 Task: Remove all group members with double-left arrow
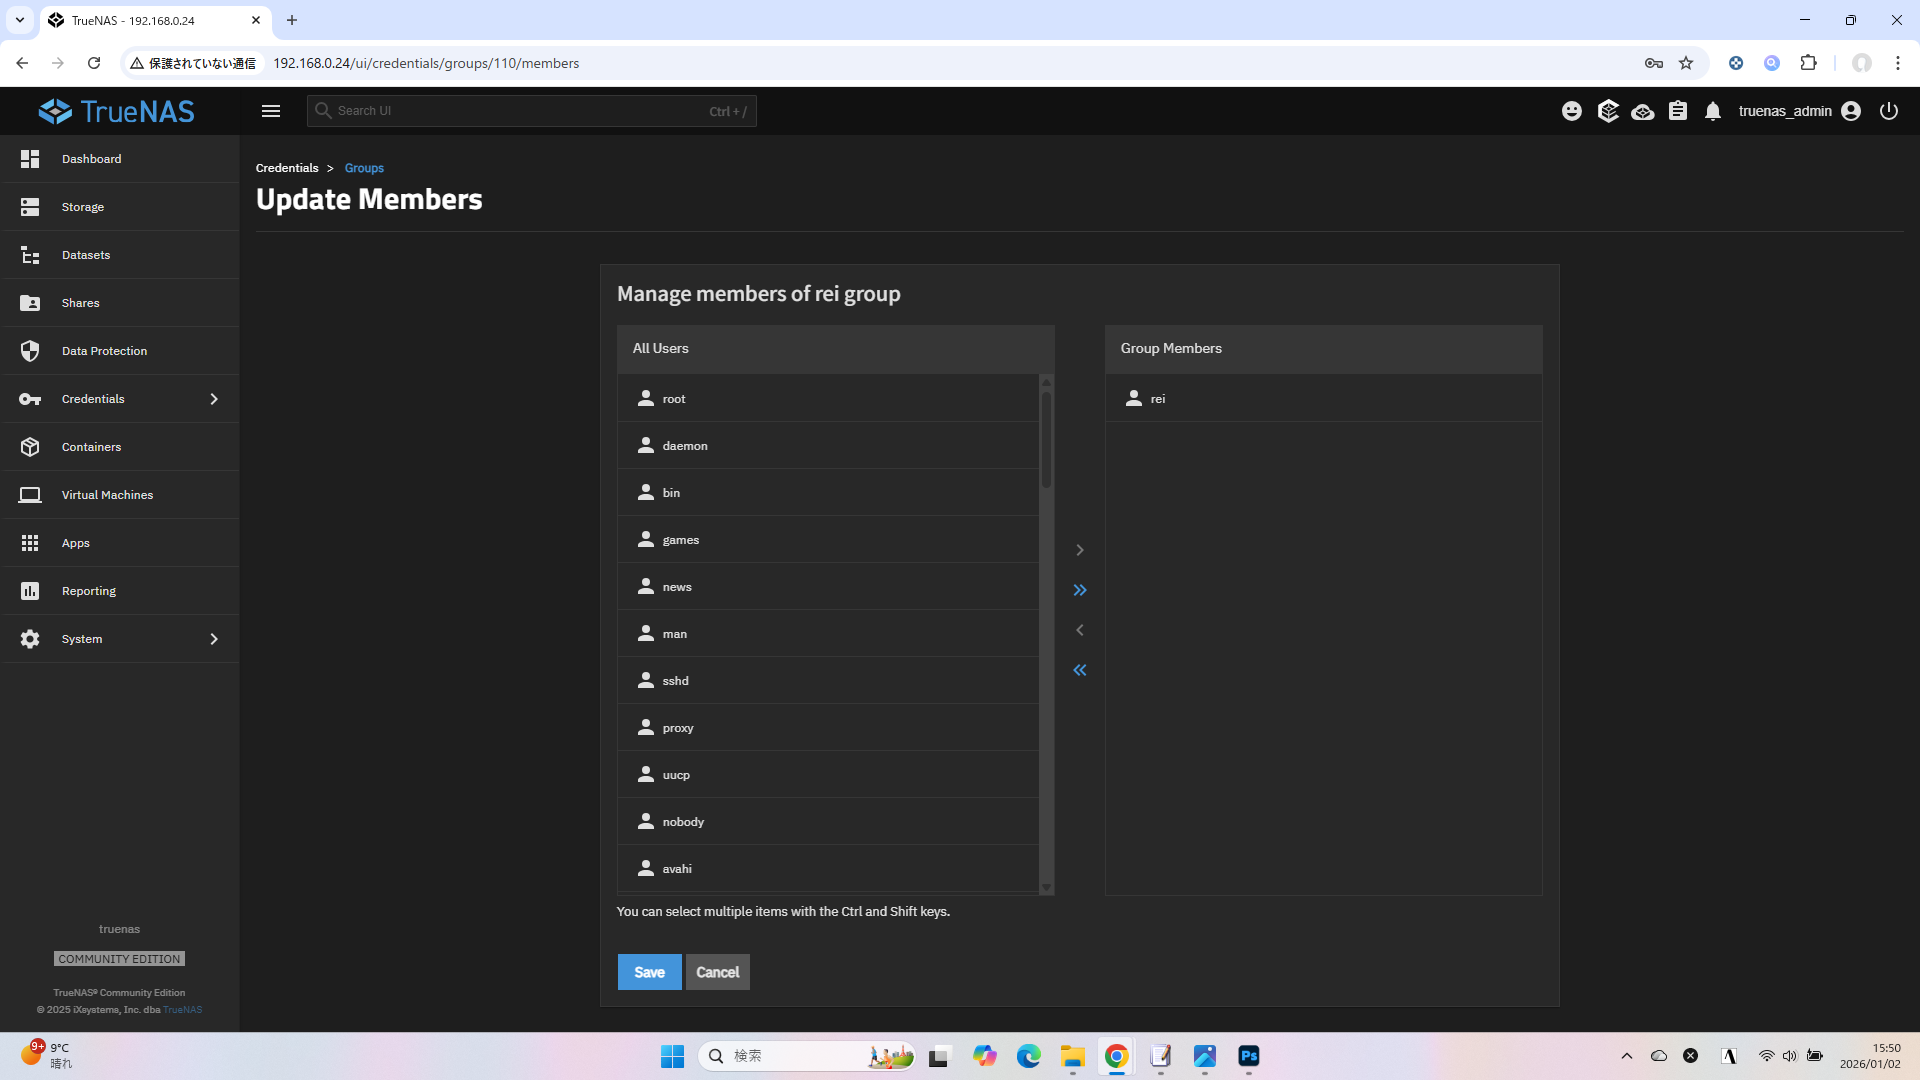pos(1080,670)
